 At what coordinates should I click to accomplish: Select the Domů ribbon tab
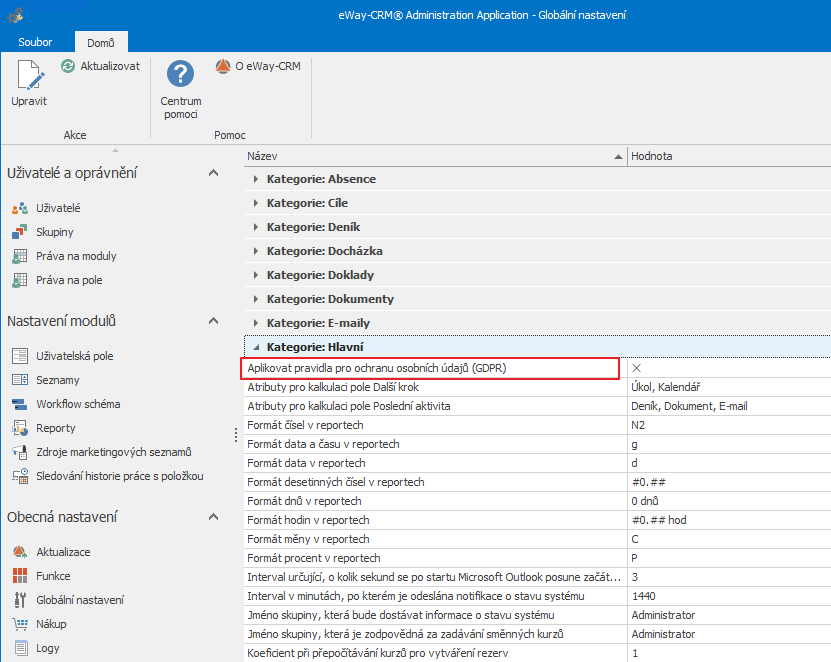tap(101, 42)
